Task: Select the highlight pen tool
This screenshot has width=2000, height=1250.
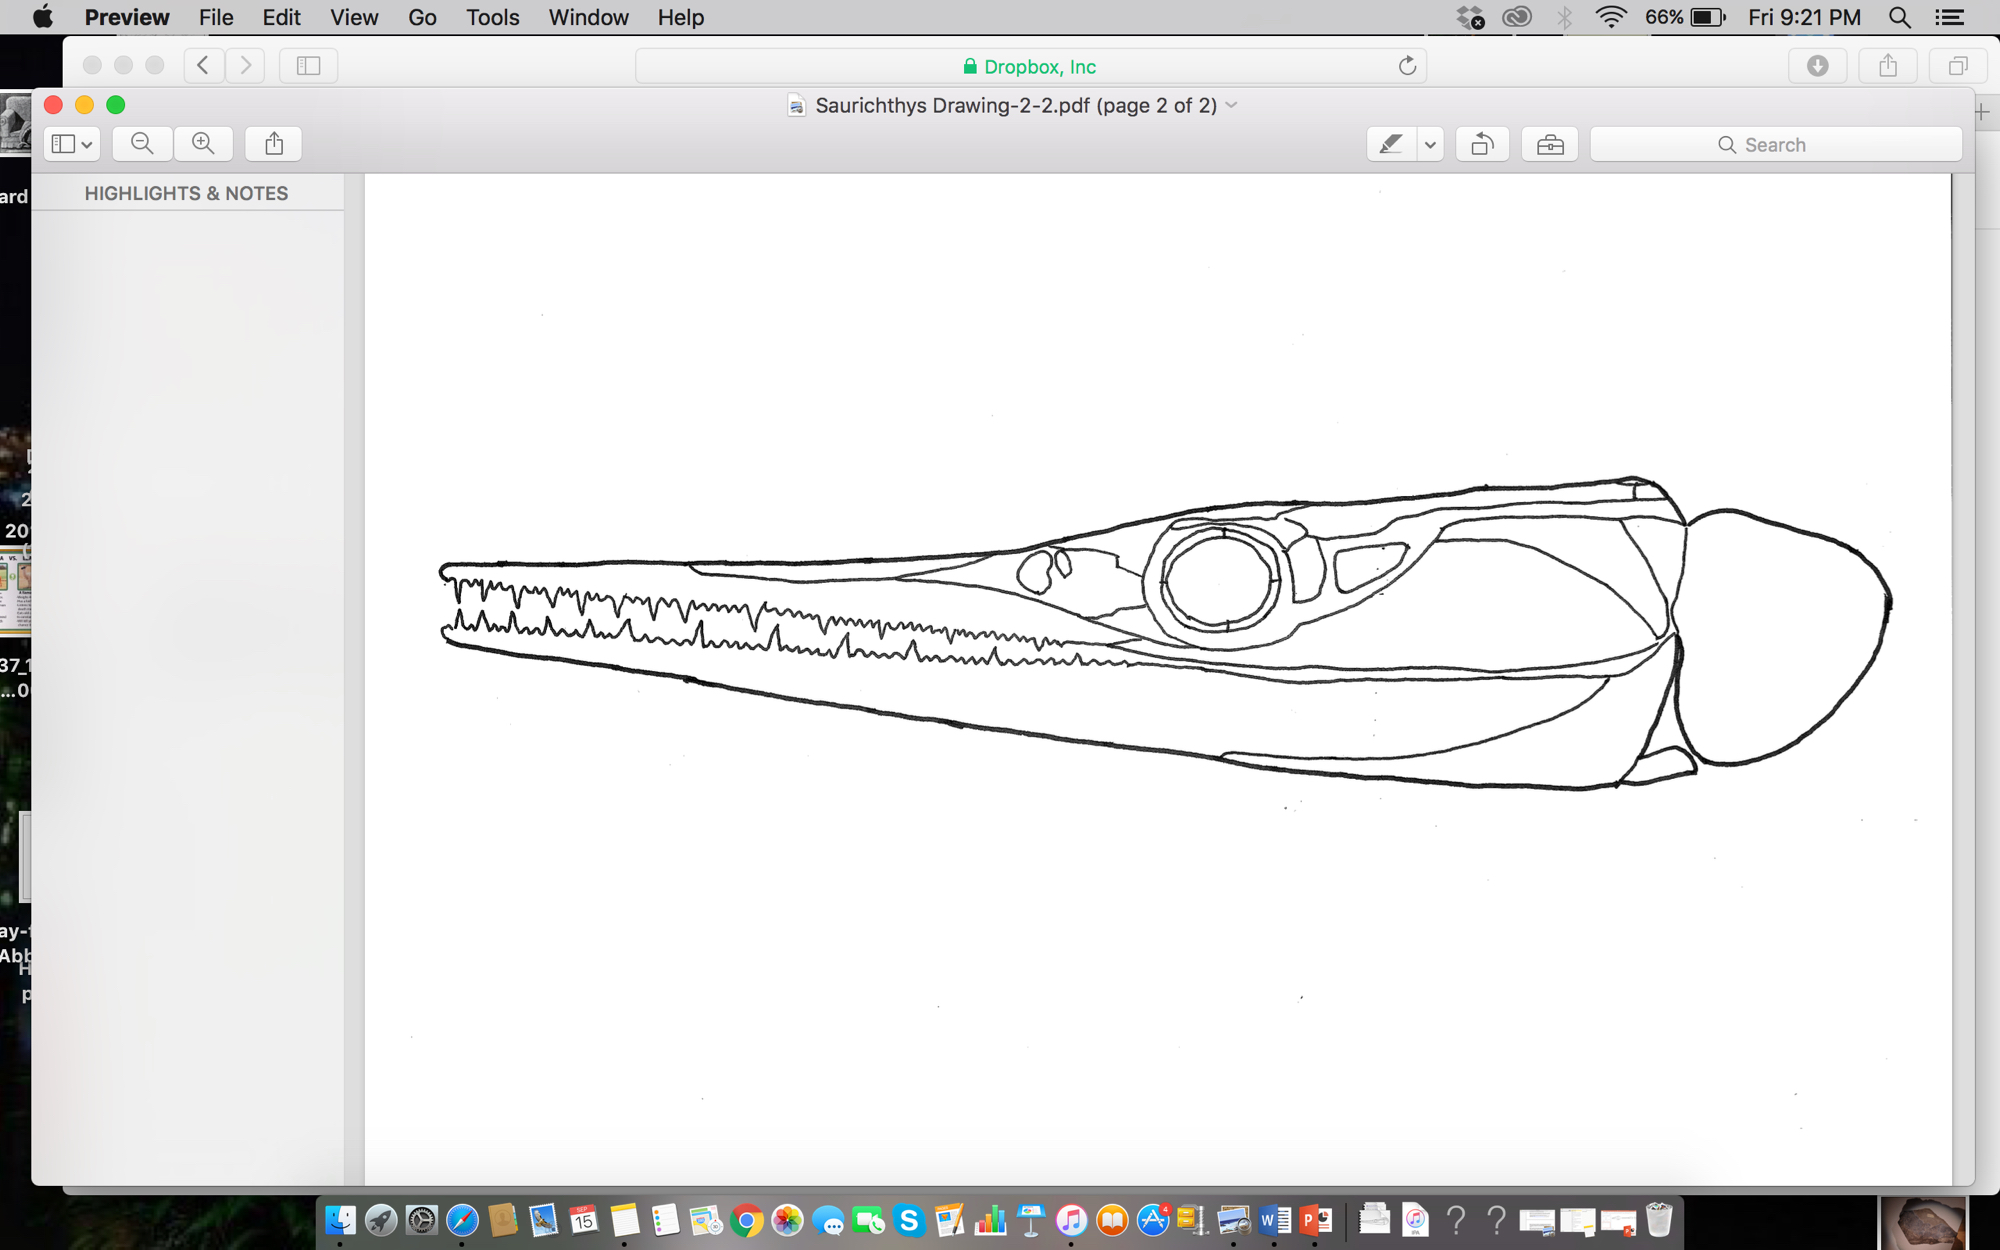Action: pos(1390,144)
